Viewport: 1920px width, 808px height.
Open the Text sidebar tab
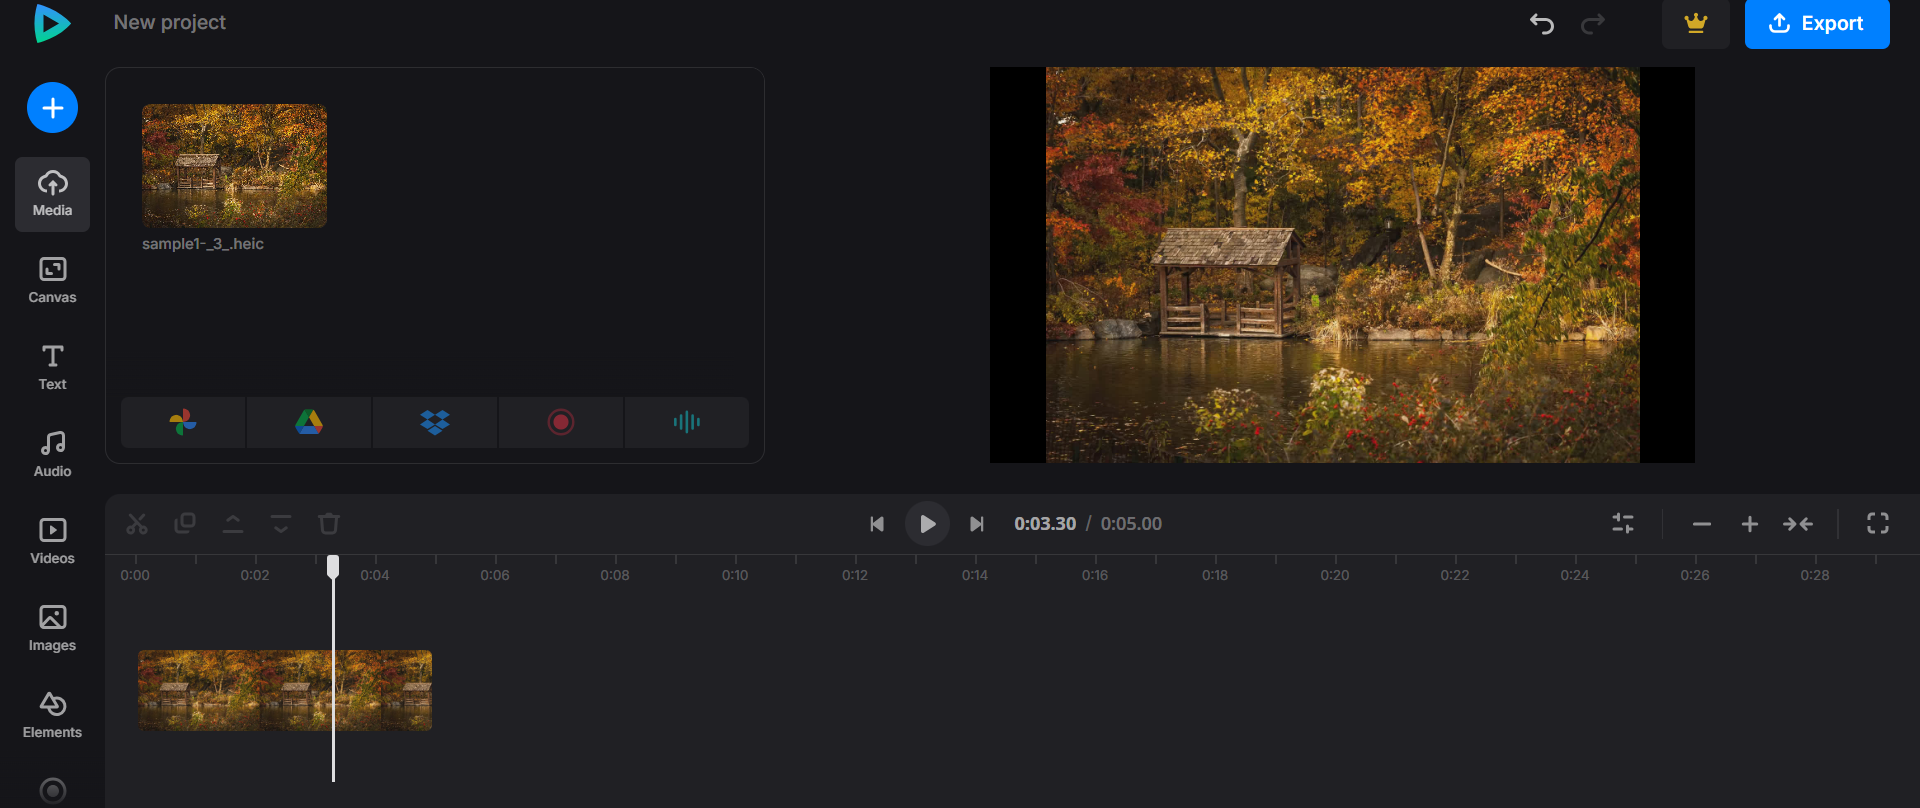(52, 368)
